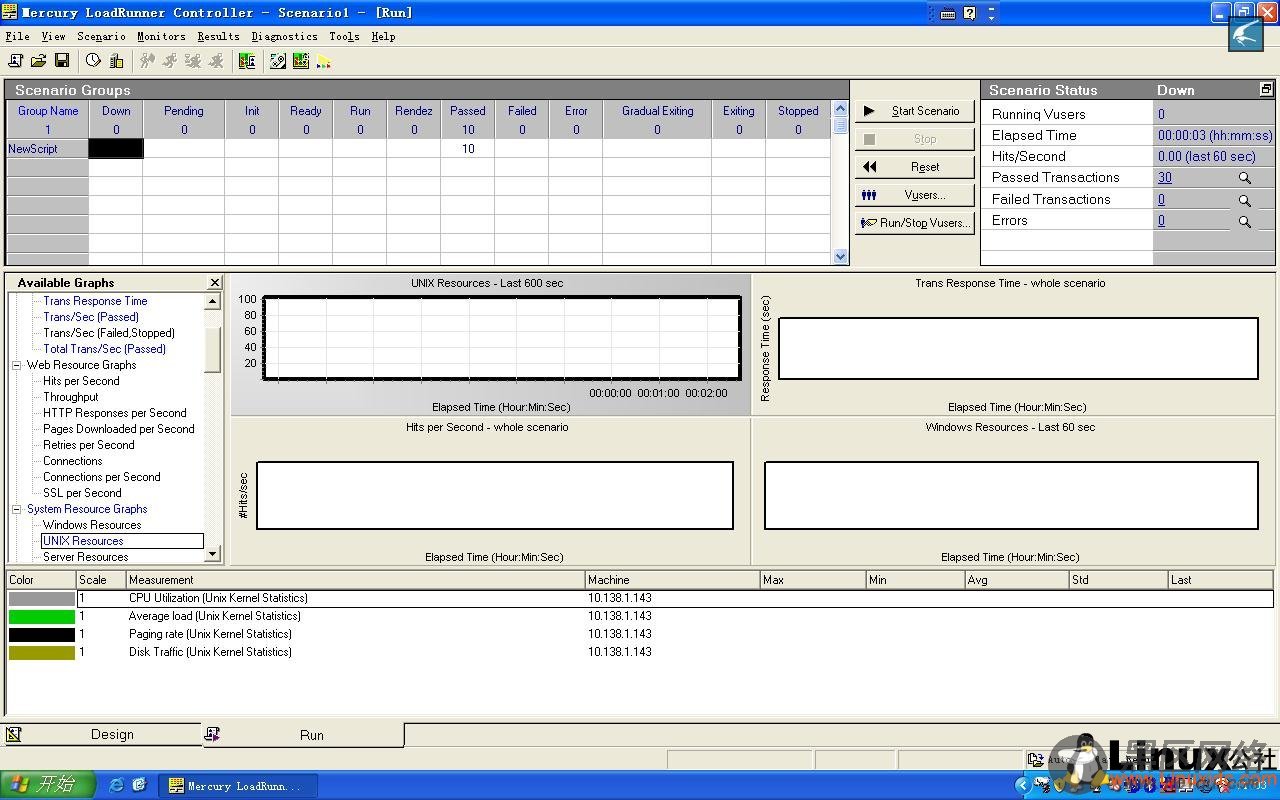The image size is (1280, 800).
Task: Switch to the Run tab
Action: point(303,735)
